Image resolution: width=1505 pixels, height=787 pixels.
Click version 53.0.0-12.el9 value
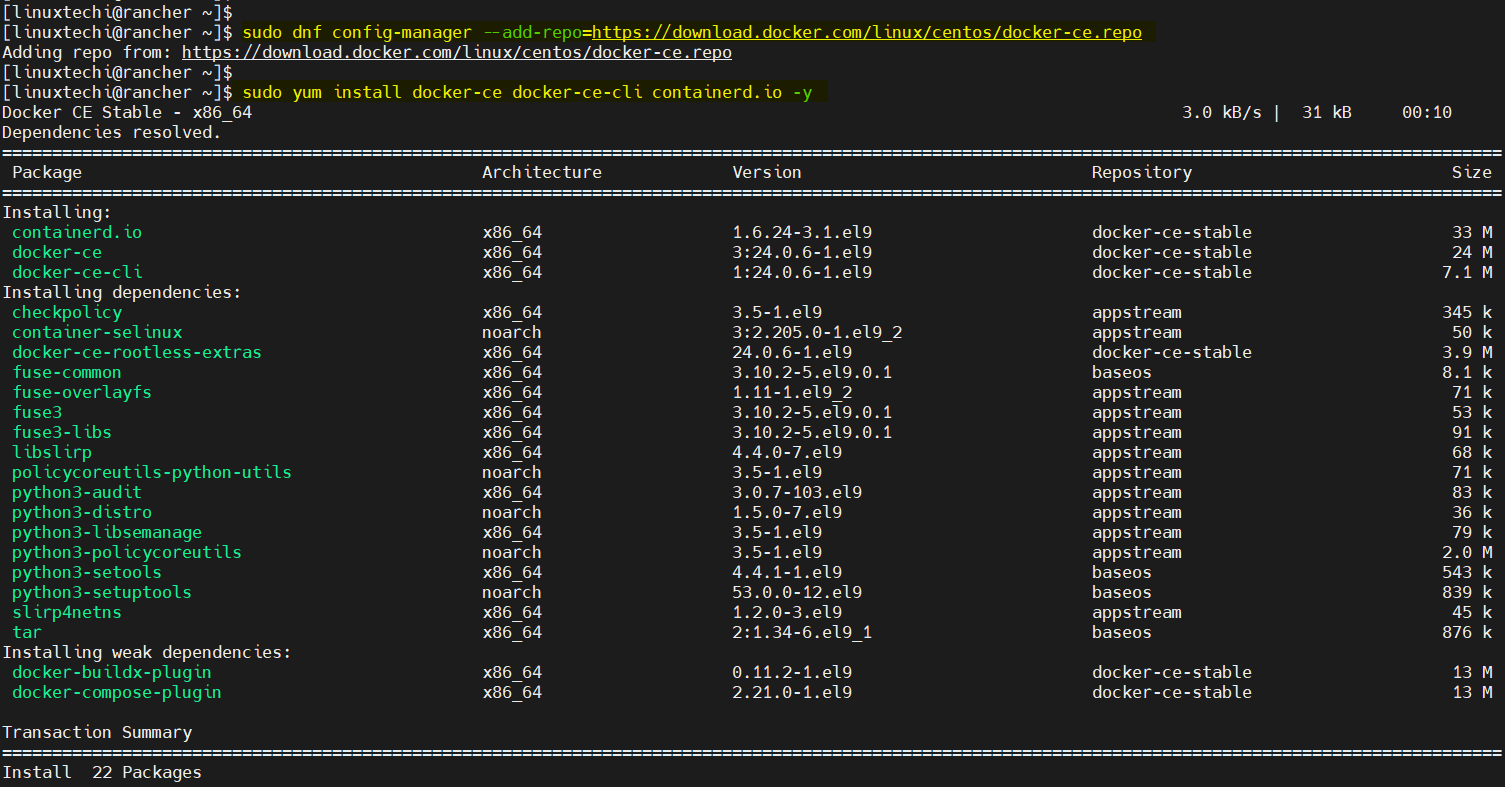point(797,592)
